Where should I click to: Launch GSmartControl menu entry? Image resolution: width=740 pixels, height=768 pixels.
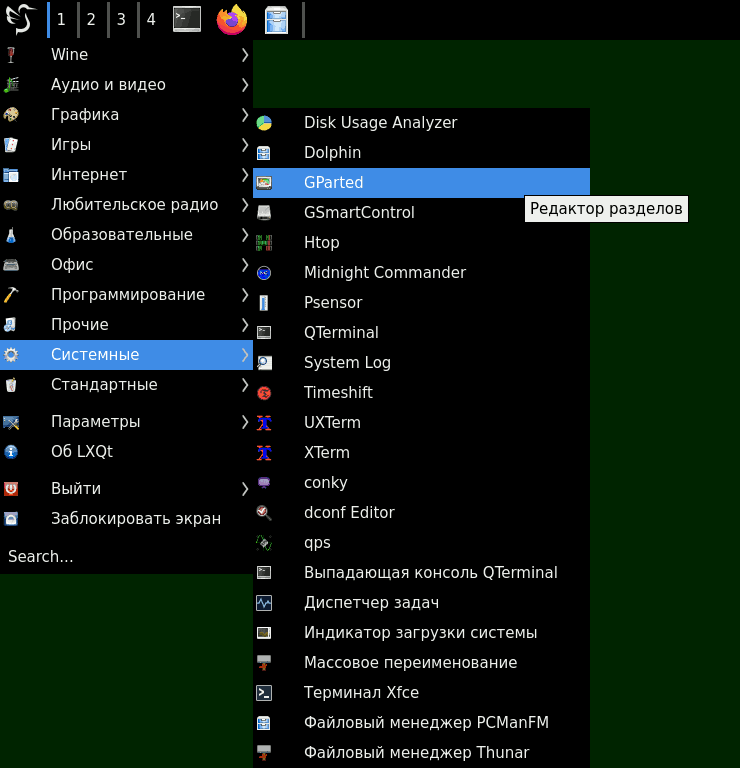point(421,213)
